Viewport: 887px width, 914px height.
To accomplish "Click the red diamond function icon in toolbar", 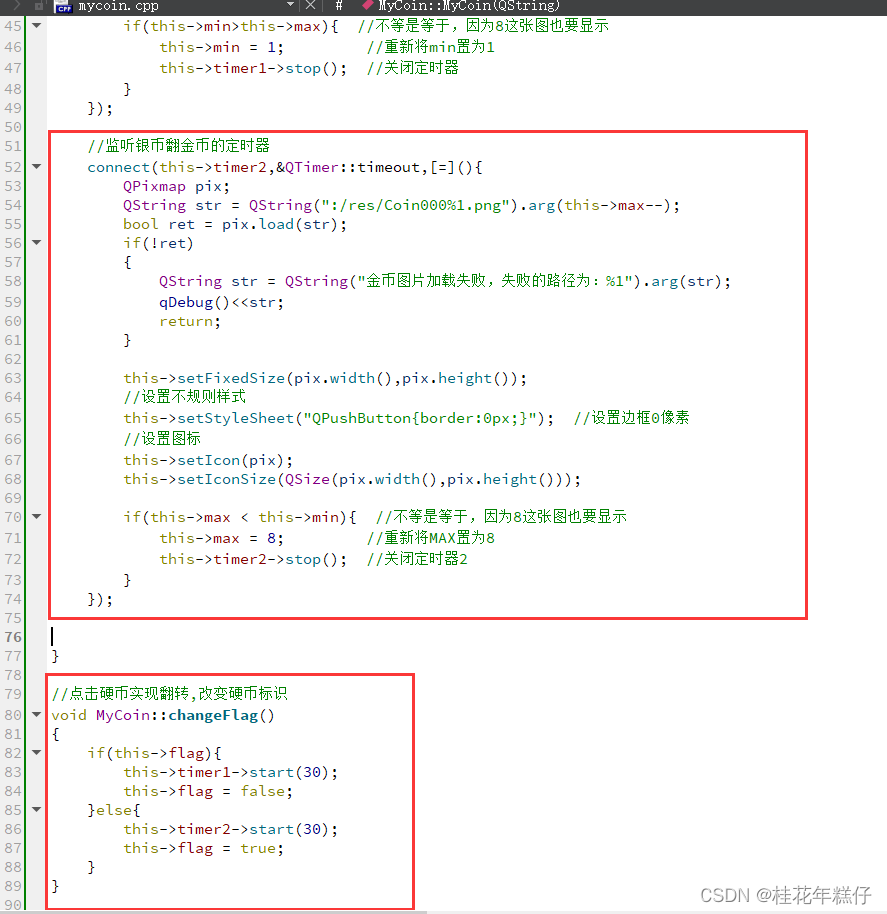I will [x=367, y=5].
